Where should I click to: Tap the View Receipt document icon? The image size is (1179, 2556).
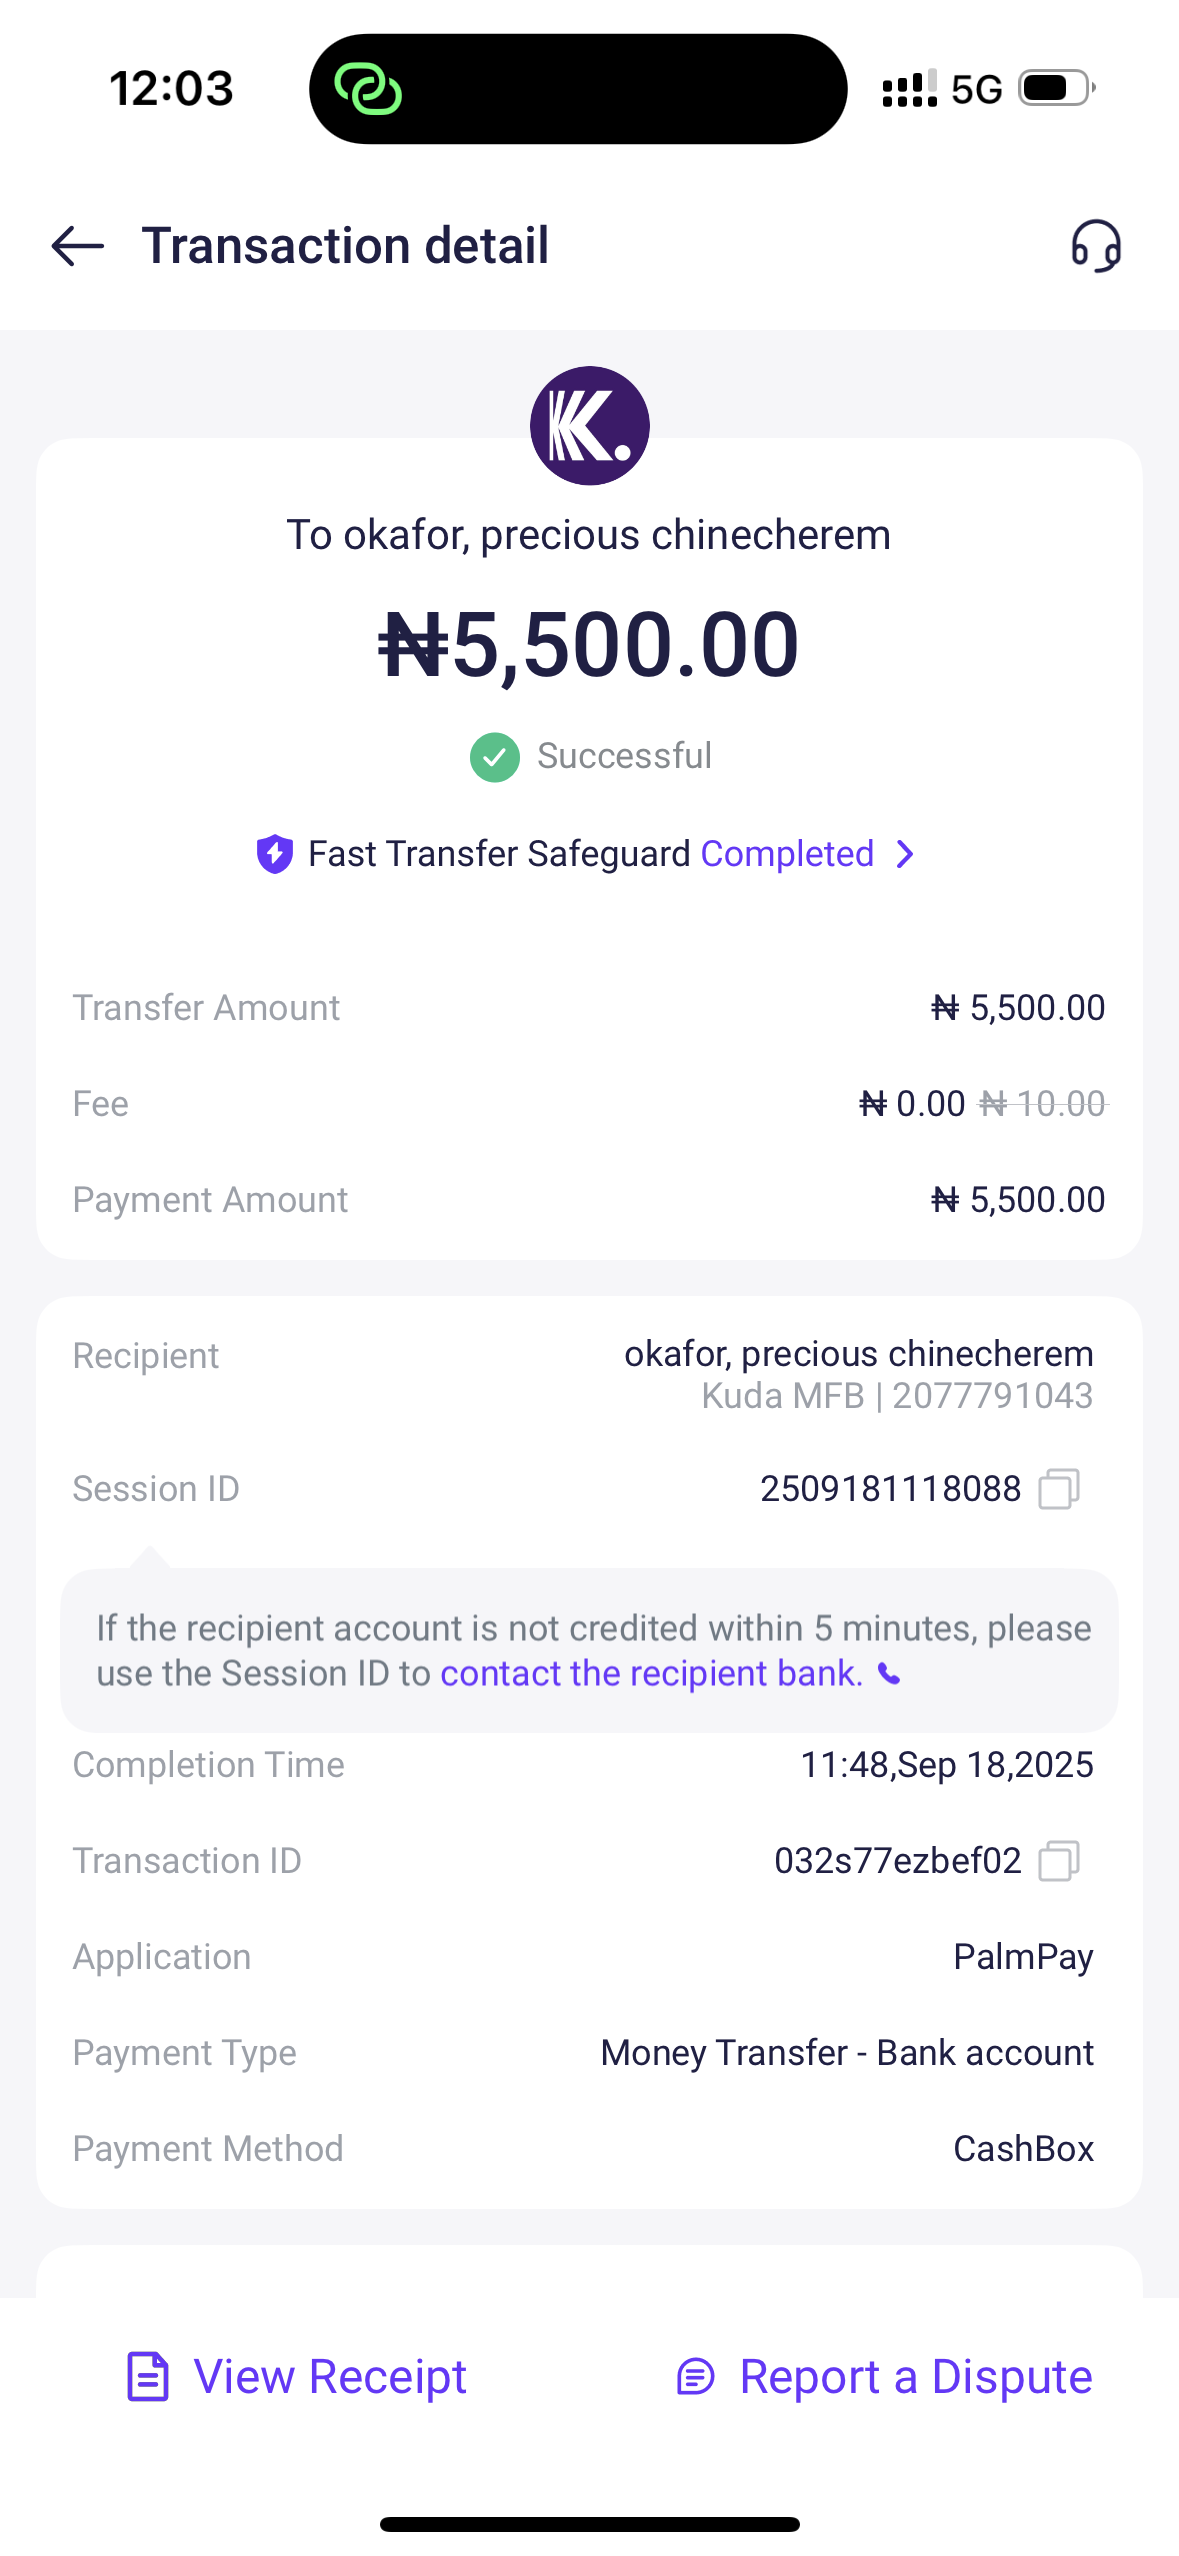coord(148,2377)
